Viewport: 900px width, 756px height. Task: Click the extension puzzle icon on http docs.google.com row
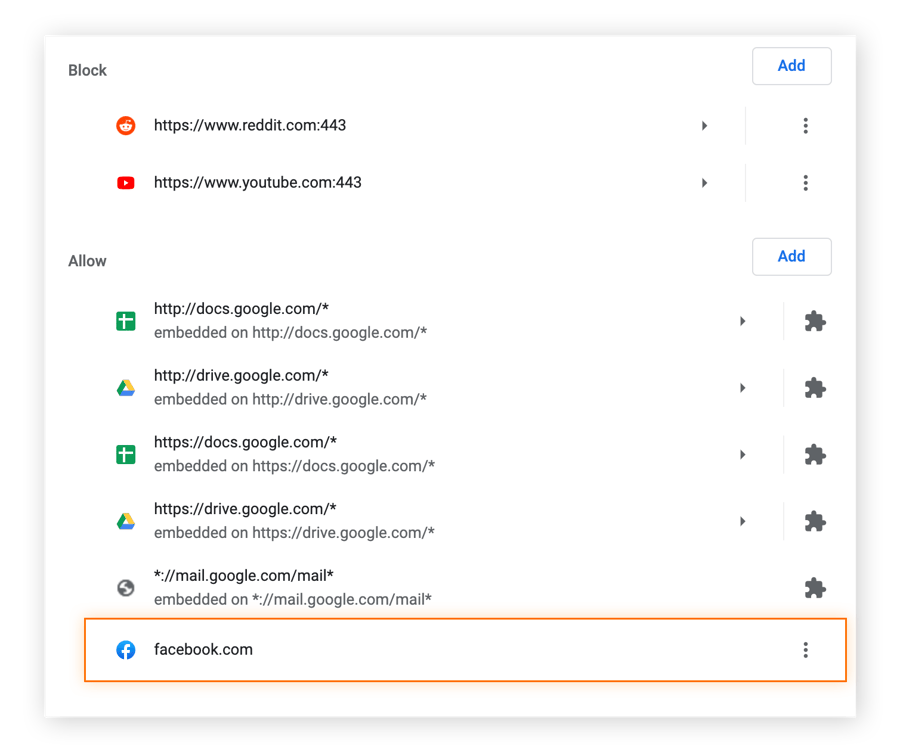coord(815,320)
